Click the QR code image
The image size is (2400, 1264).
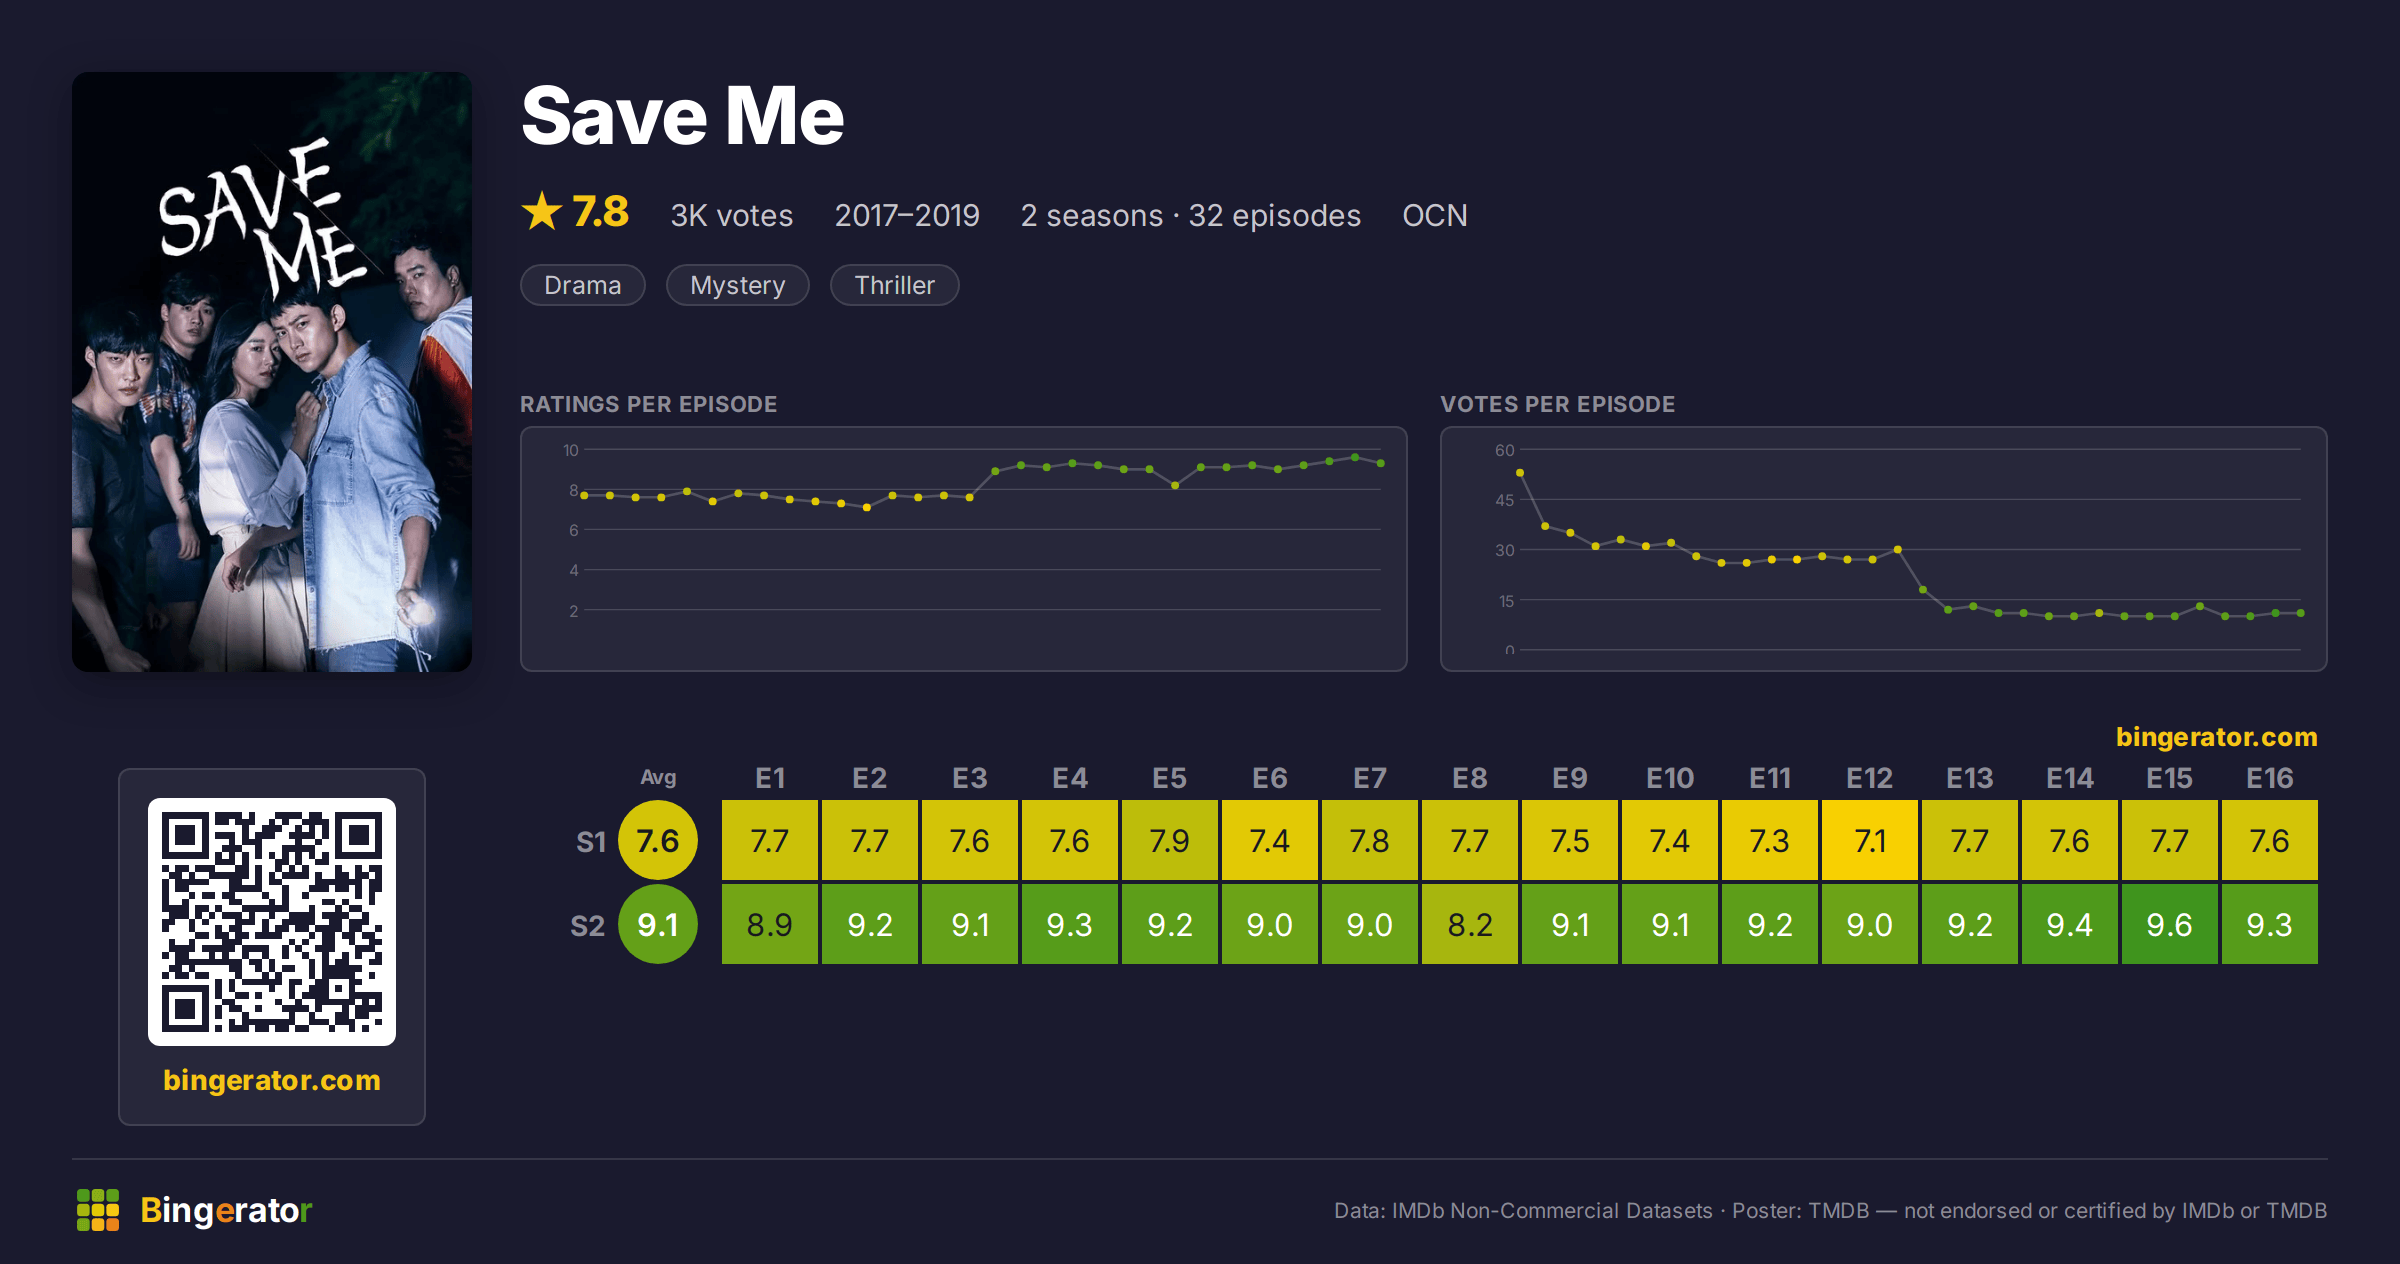[x=272, y=922]
